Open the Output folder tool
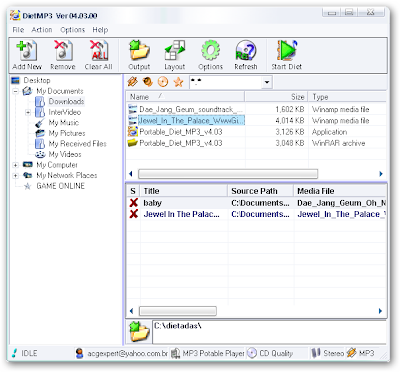 (139, 51)
